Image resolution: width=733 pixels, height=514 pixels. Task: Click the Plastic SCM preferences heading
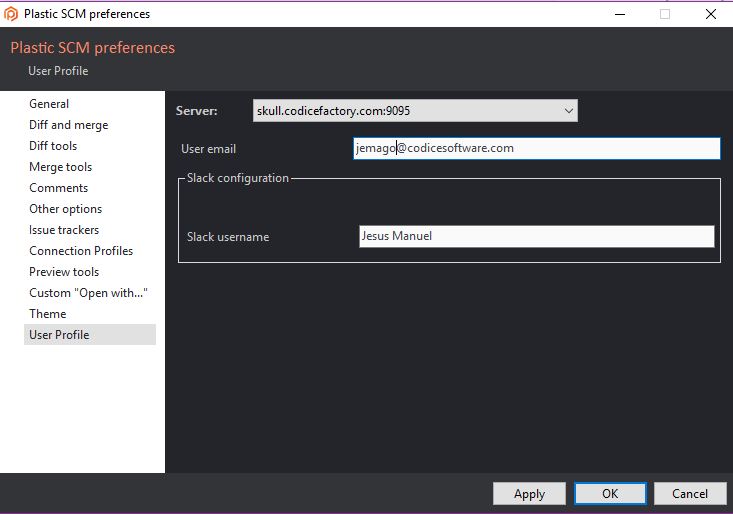pyautogui.click(x=93, y=48)
